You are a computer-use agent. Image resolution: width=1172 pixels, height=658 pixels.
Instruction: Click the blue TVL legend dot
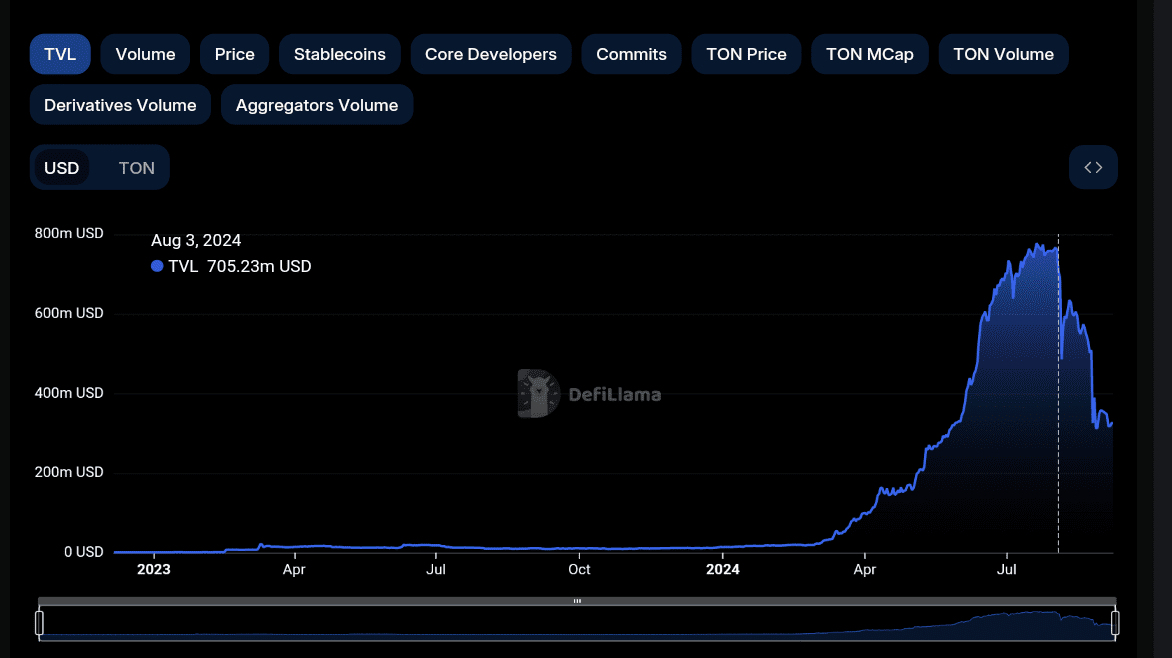click(155, 266)
